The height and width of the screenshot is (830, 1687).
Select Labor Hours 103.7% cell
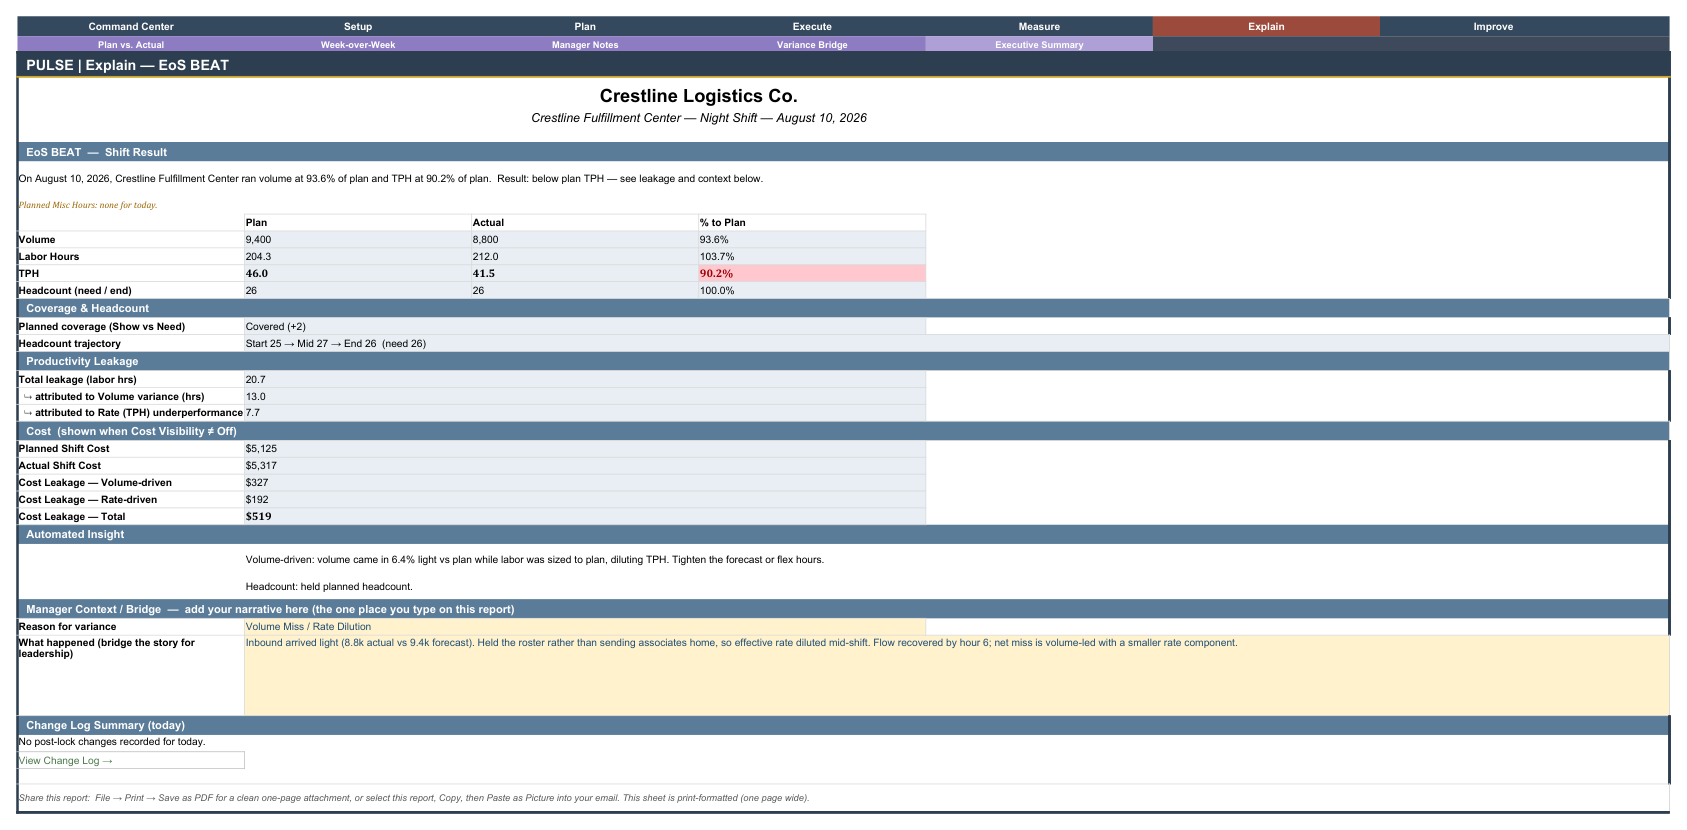[x=812, y=257]
